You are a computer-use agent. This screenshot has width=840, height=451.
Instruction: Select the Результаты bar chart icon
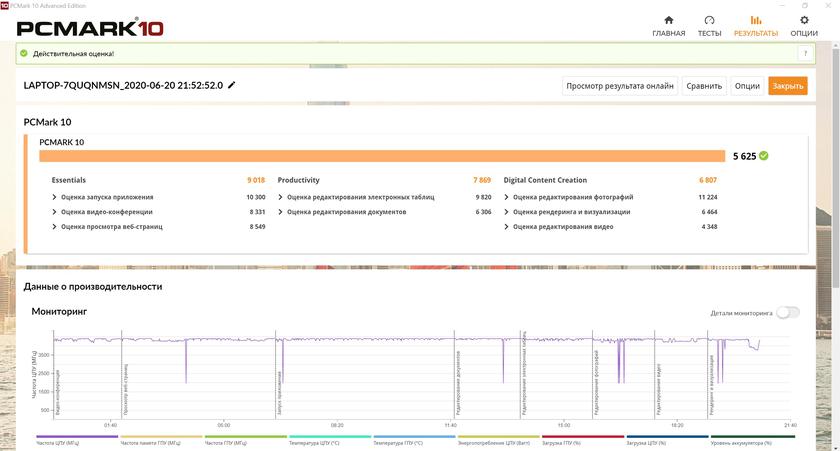click(755, 20)
